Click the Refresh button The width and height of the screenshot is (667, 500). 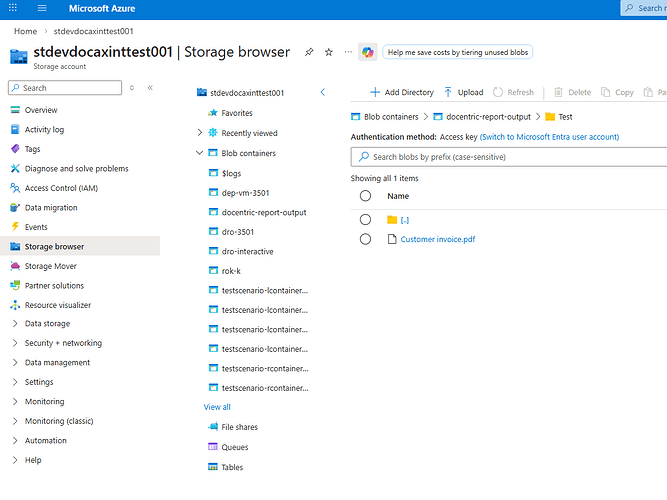tap(513, 92)
